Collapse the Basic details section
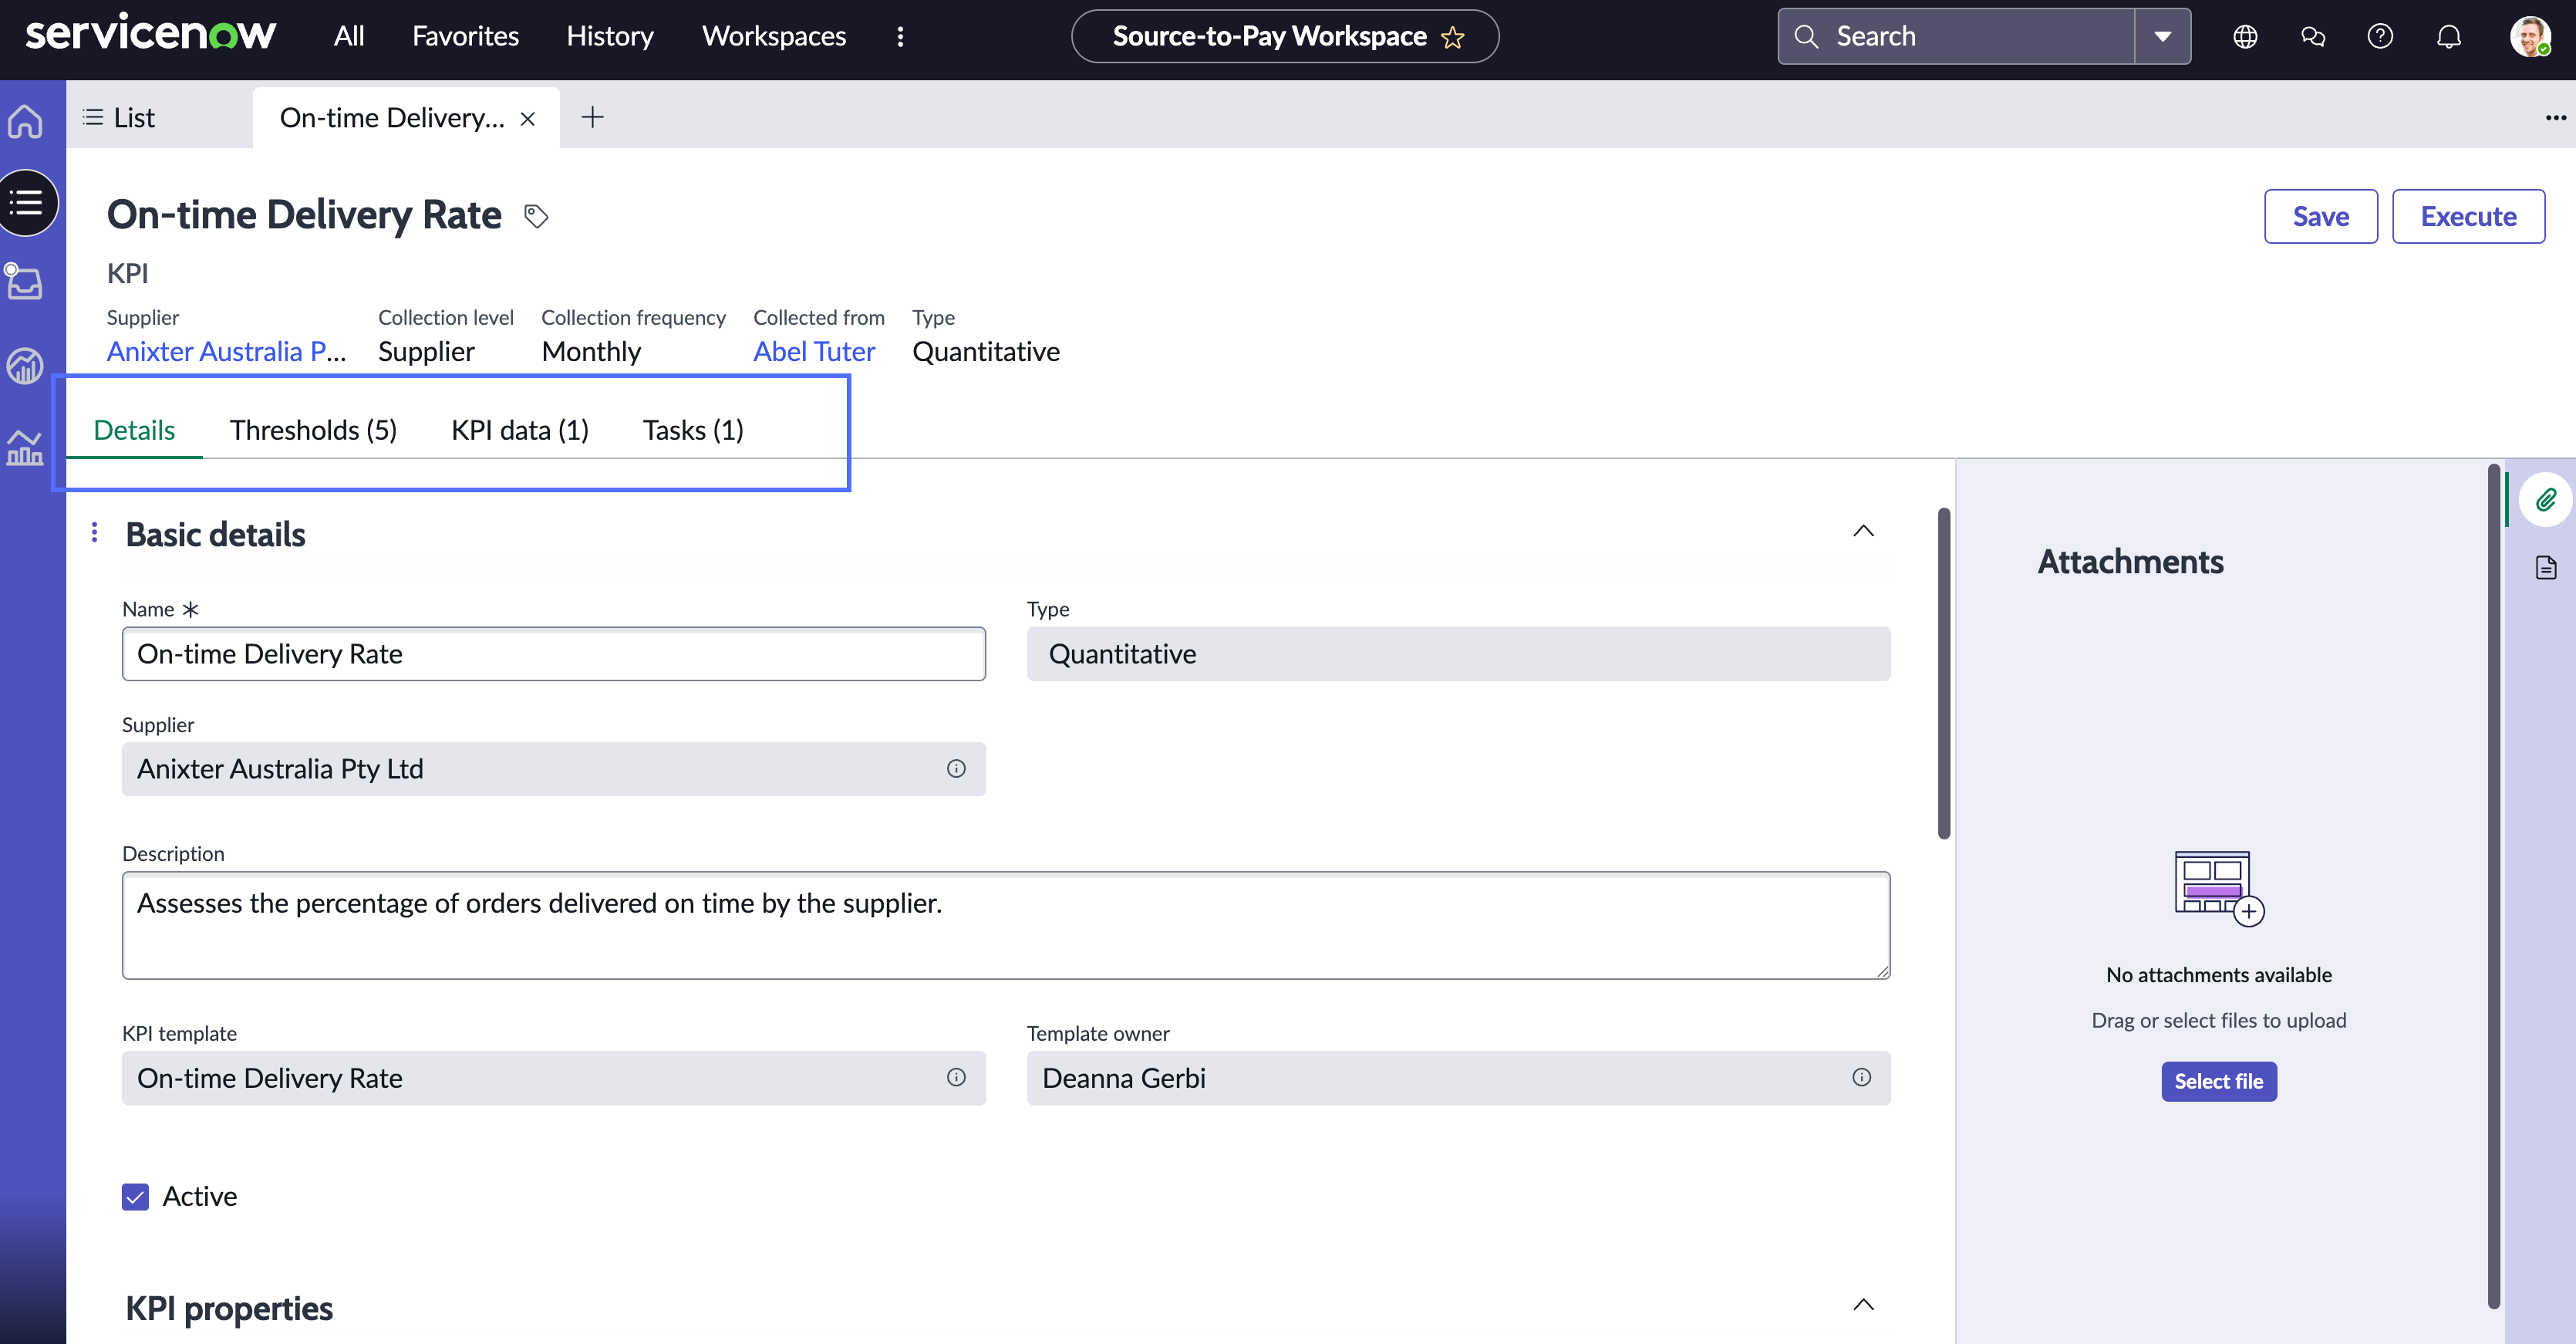2576x1344 pixels. click(x=1863, y=531)
